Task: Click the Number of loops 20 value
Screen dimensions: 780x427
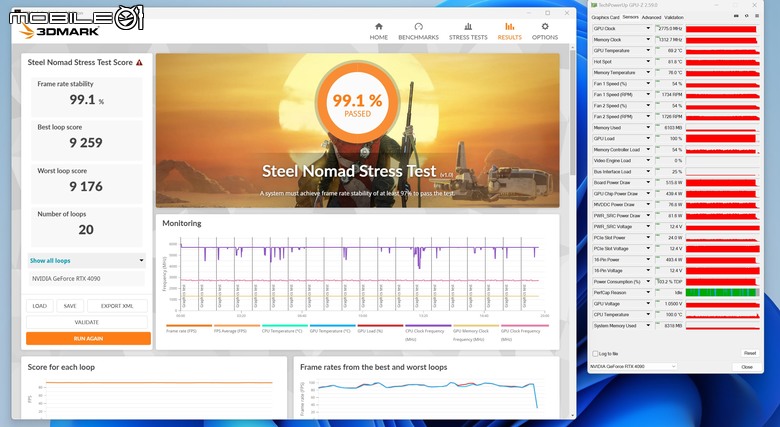Action: pos(86,229)
